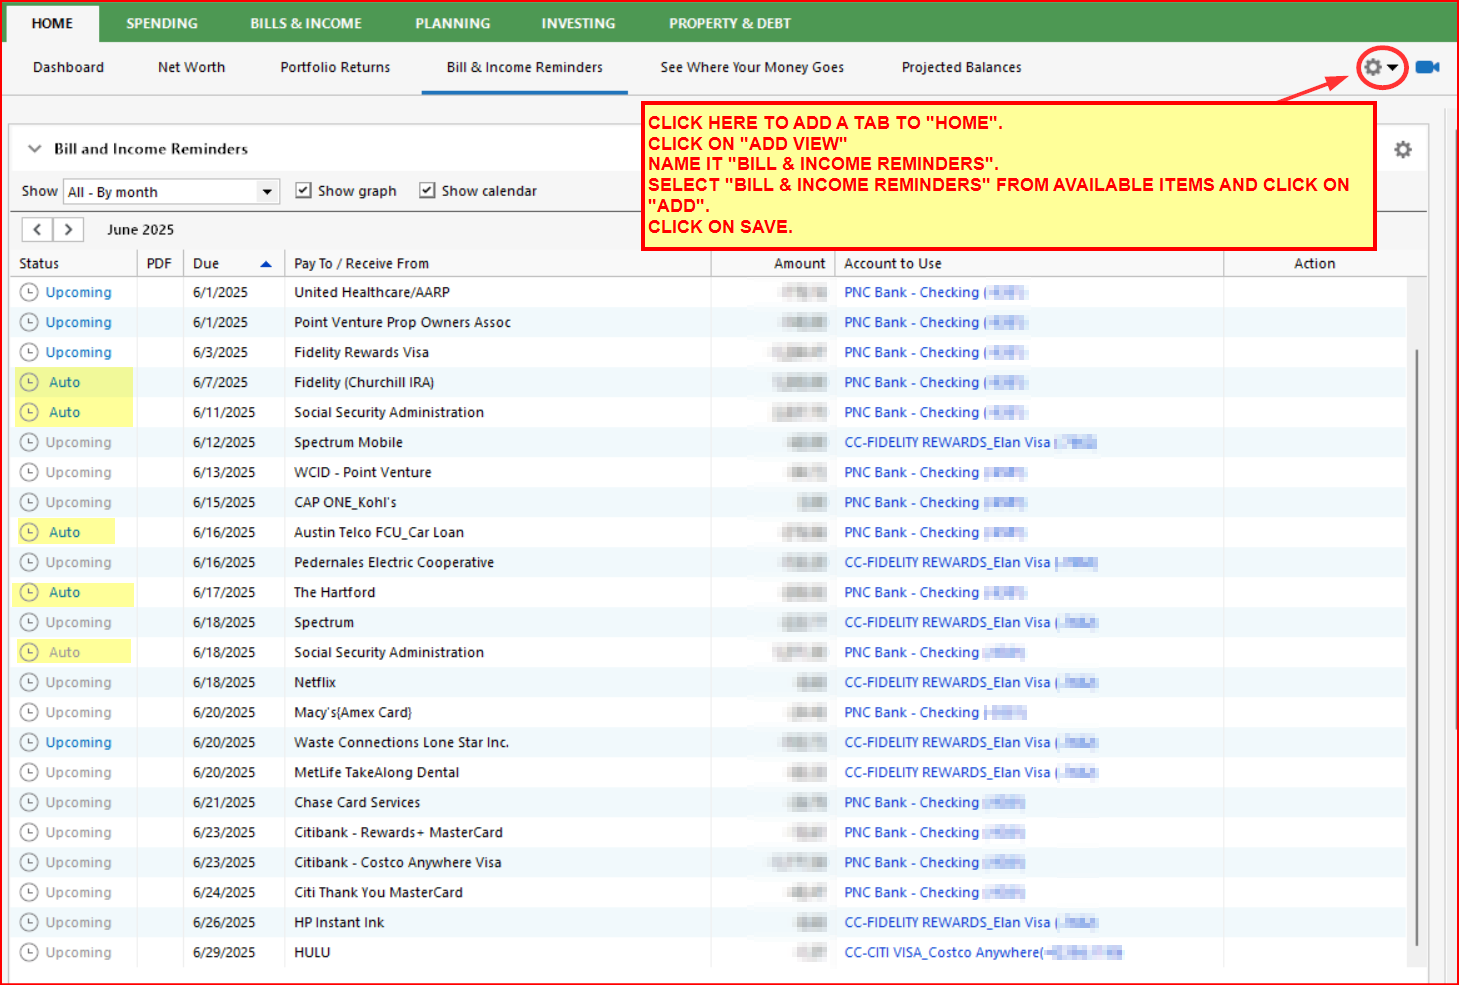
Task: Select Social Security Administration payee due 6/11/2025
Action: (x=389, y=412)
